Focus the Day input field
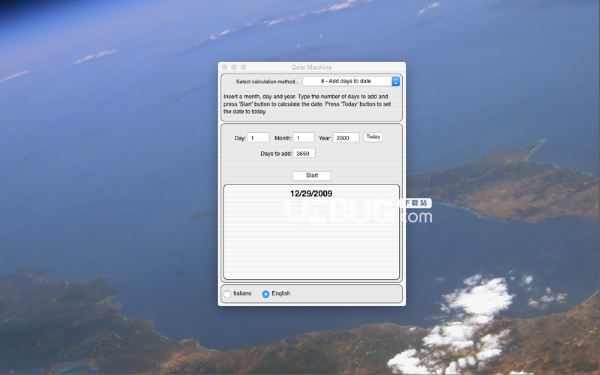 (258, 137)
